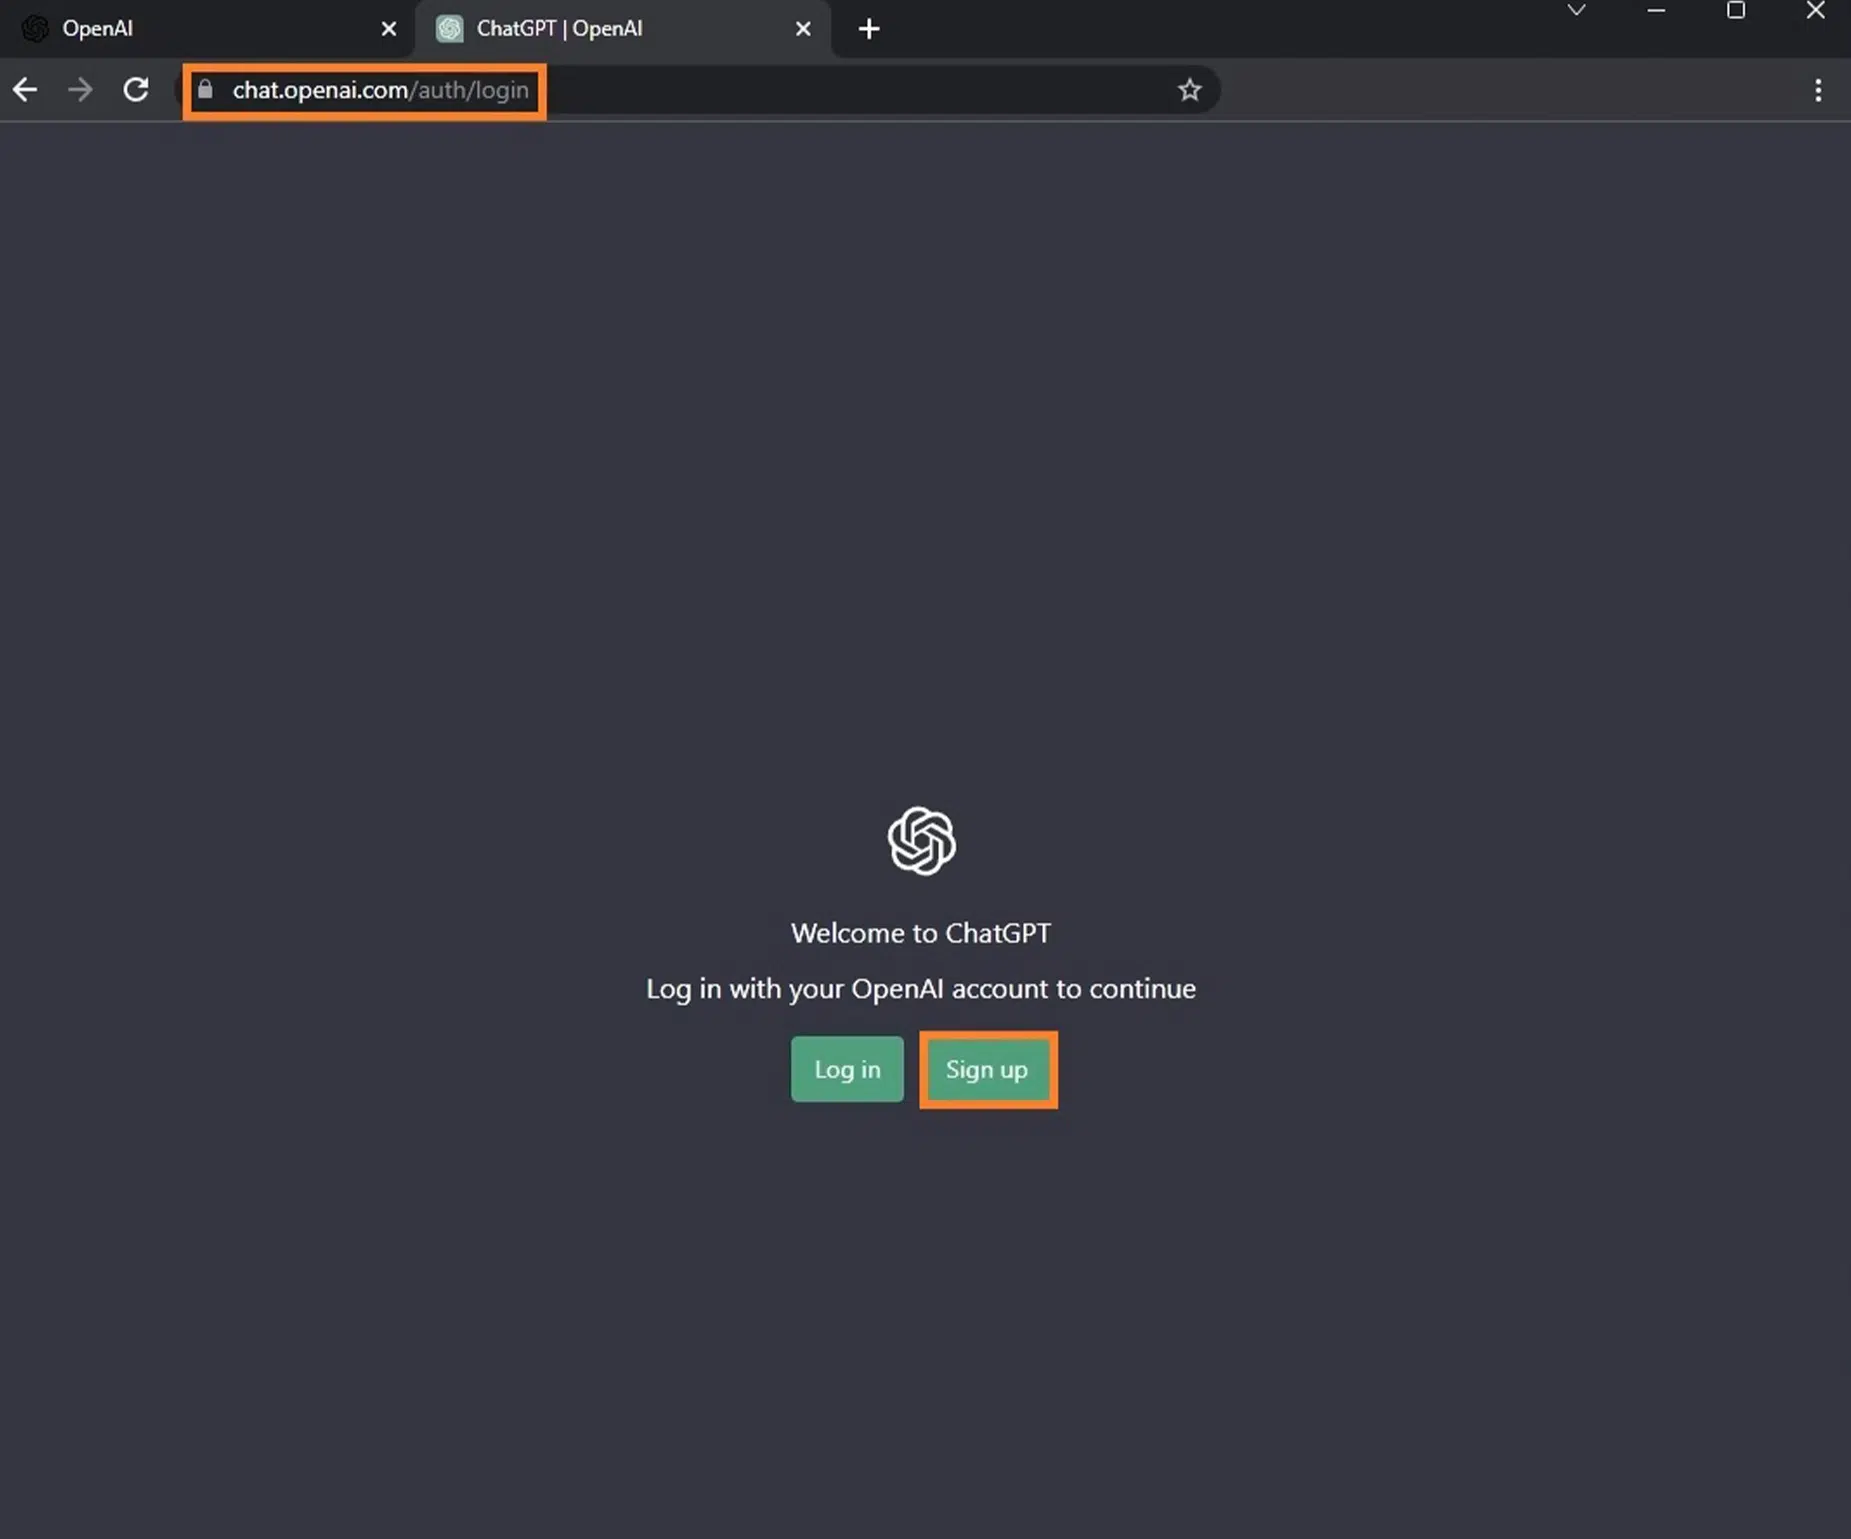Focus the chat.openai.com address bar
This screenshot has height=1539, width=1851.
700,90
